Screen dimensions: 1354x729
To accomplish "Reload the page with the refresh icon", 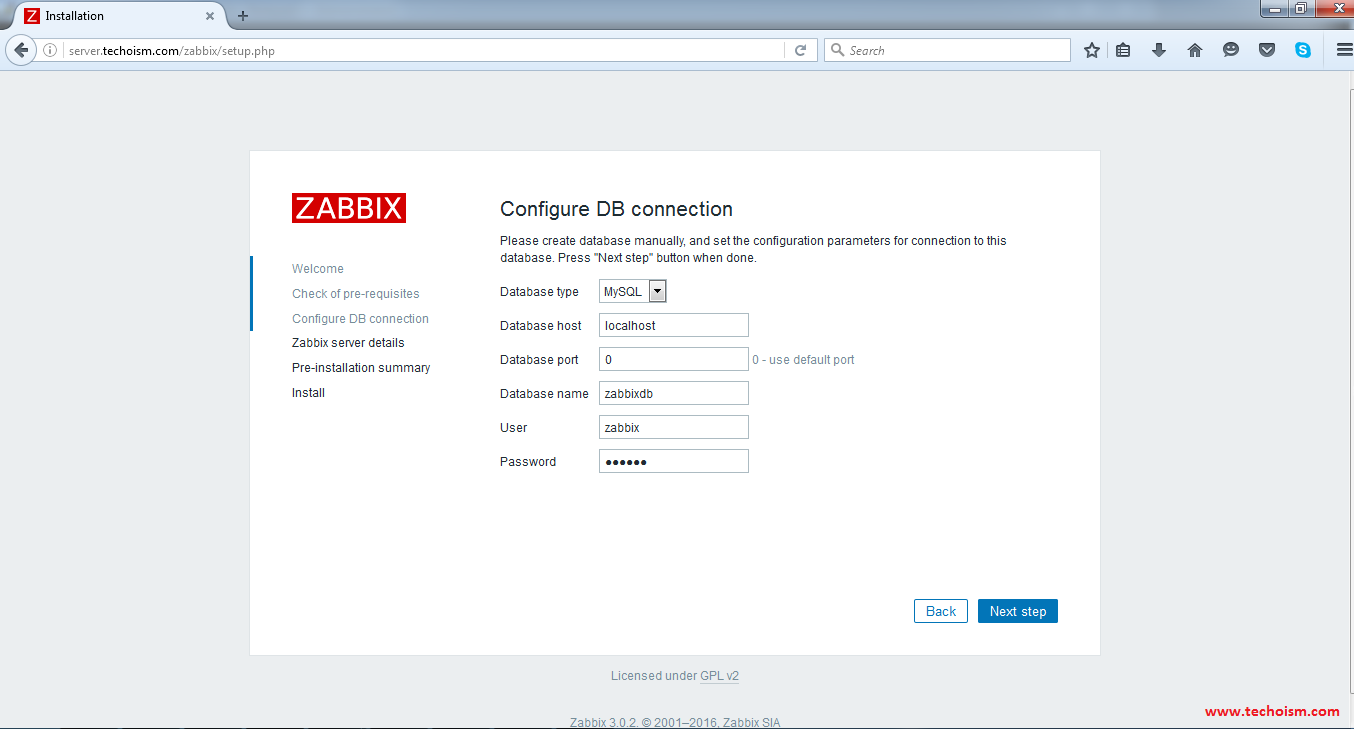I will tap(800, 50).
